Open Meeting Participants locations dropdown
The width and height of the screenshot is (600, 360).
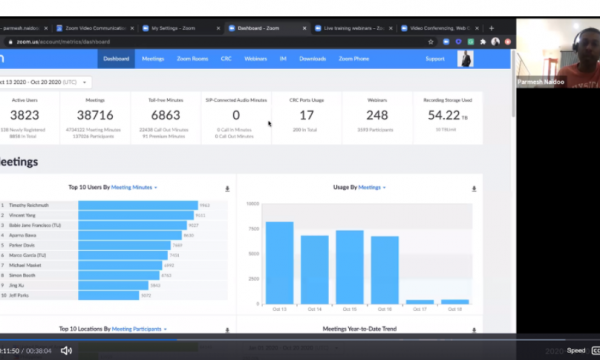[139, 329]
